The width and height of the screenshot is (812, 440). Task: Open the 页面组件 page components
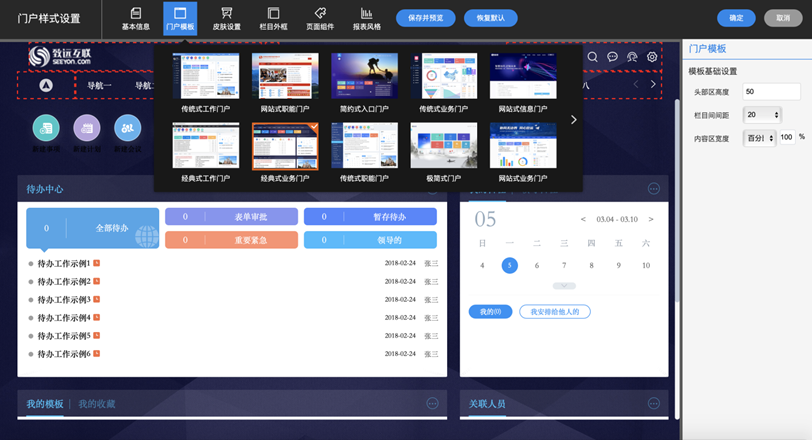point(320,18)
